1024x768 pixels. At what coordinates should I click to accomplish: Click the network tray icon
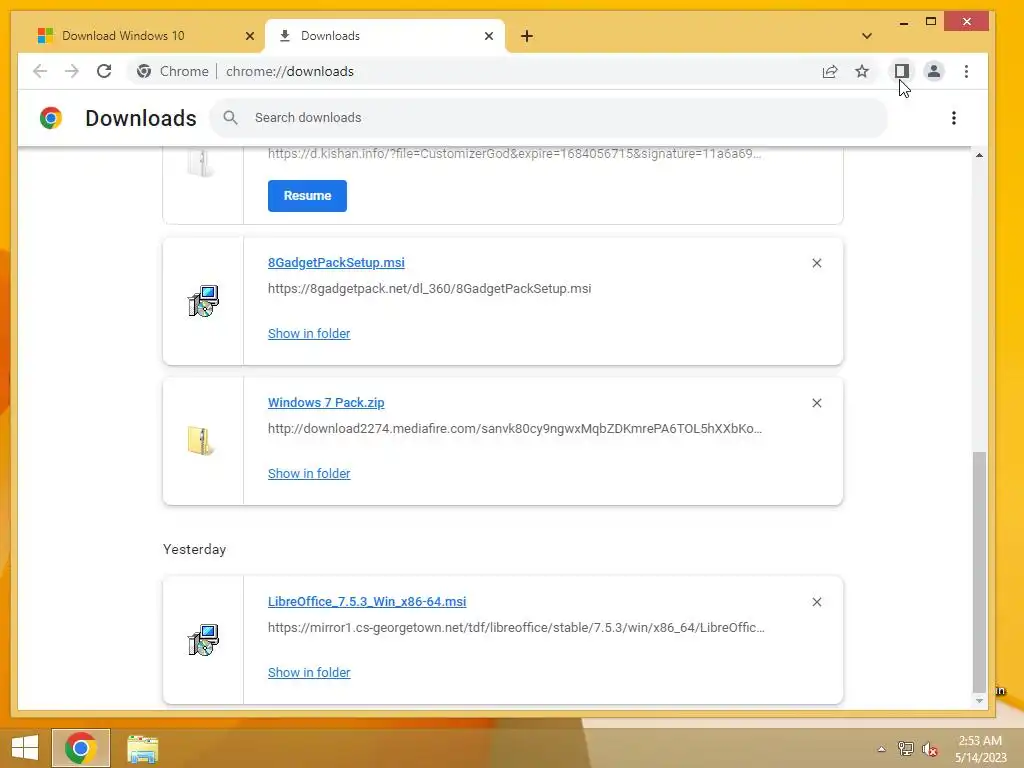click(905, 749)
